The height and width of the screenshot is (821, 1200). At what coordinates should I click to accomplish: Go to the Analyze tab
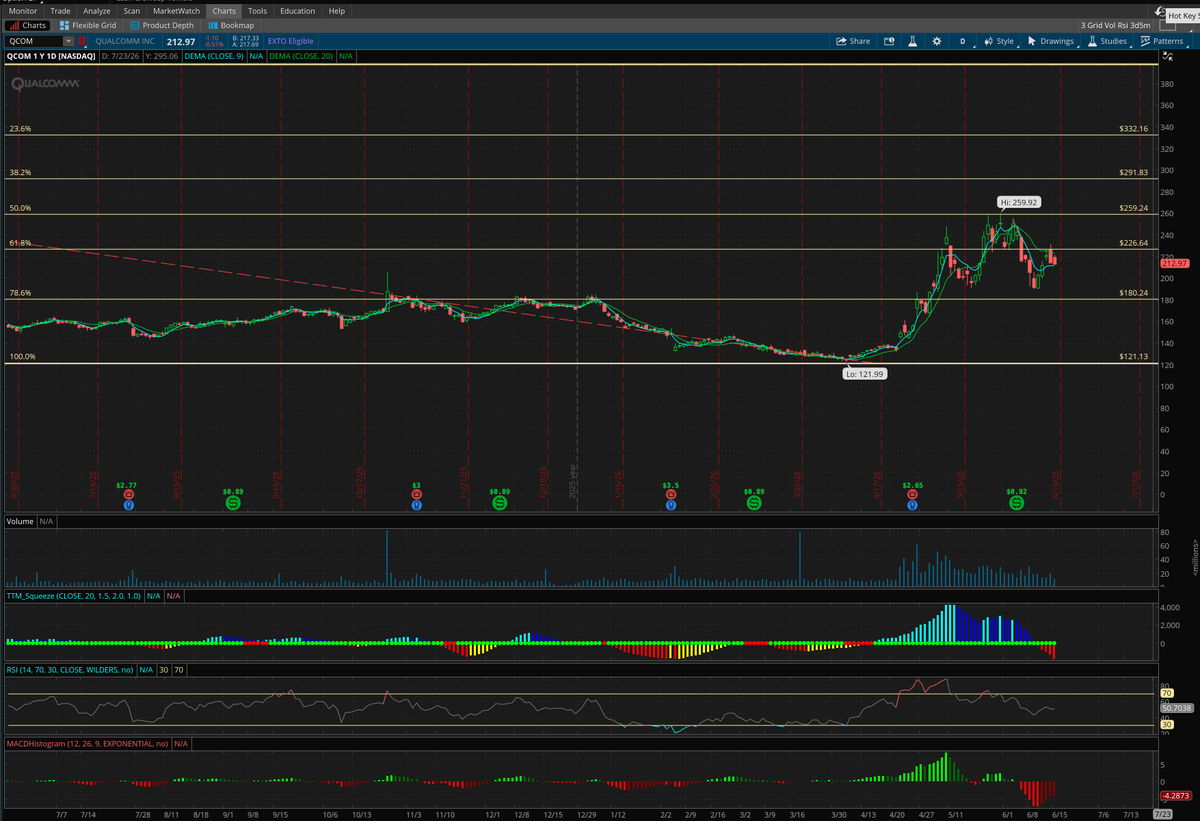tap(97, 10)
